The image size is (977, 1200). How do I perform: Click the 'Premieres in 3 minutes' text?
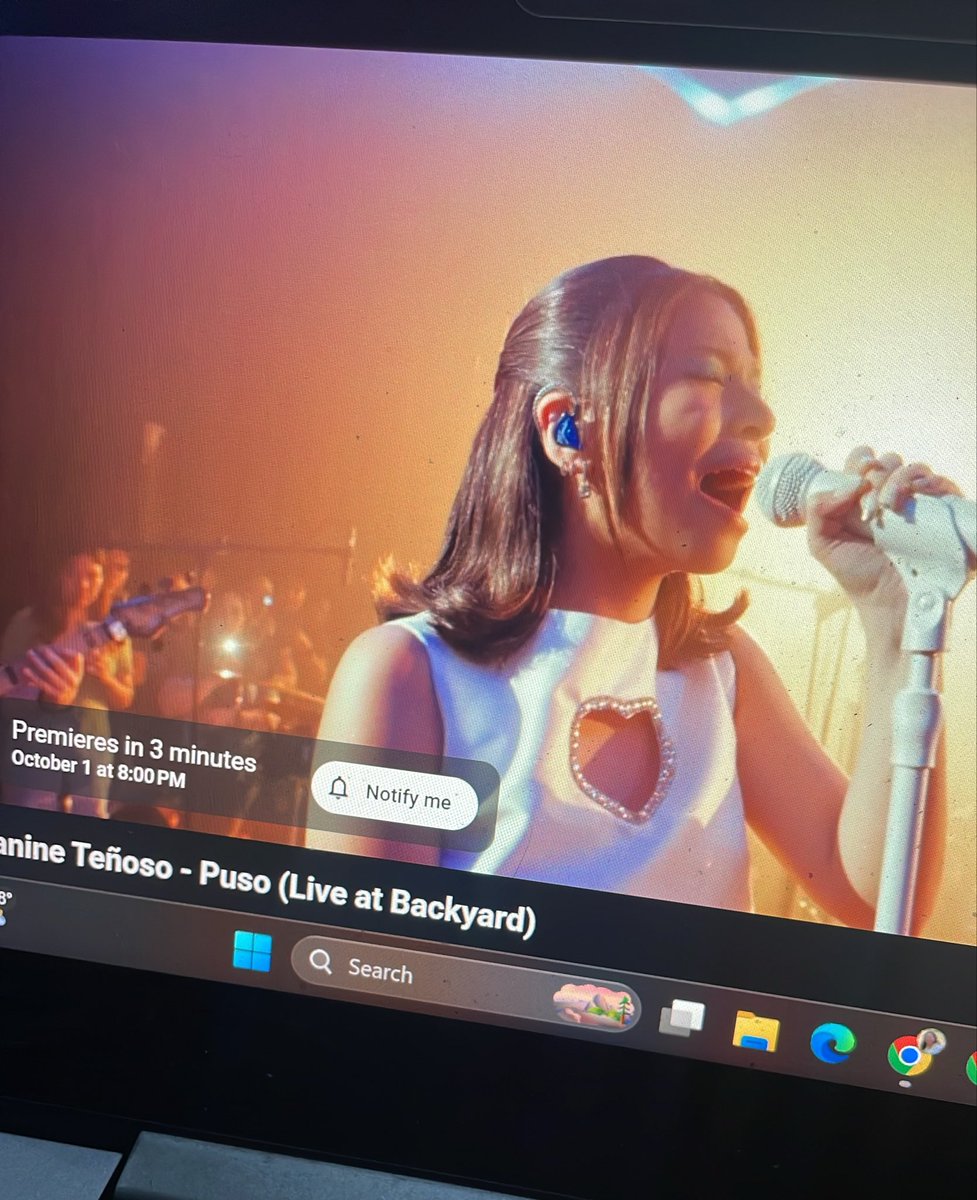pos(133,745)
